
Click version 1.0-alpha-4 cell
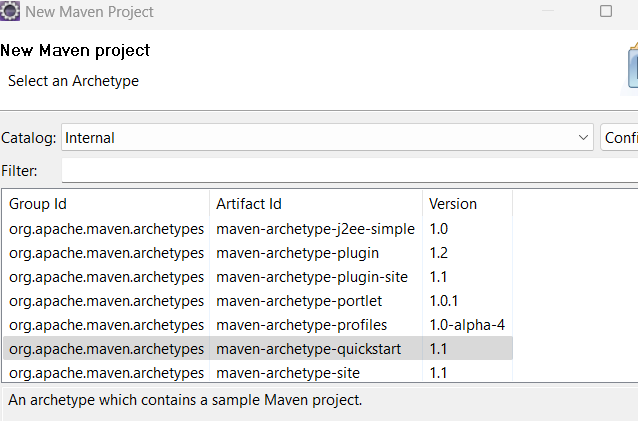pyautogui.click(x=467, y=325)
